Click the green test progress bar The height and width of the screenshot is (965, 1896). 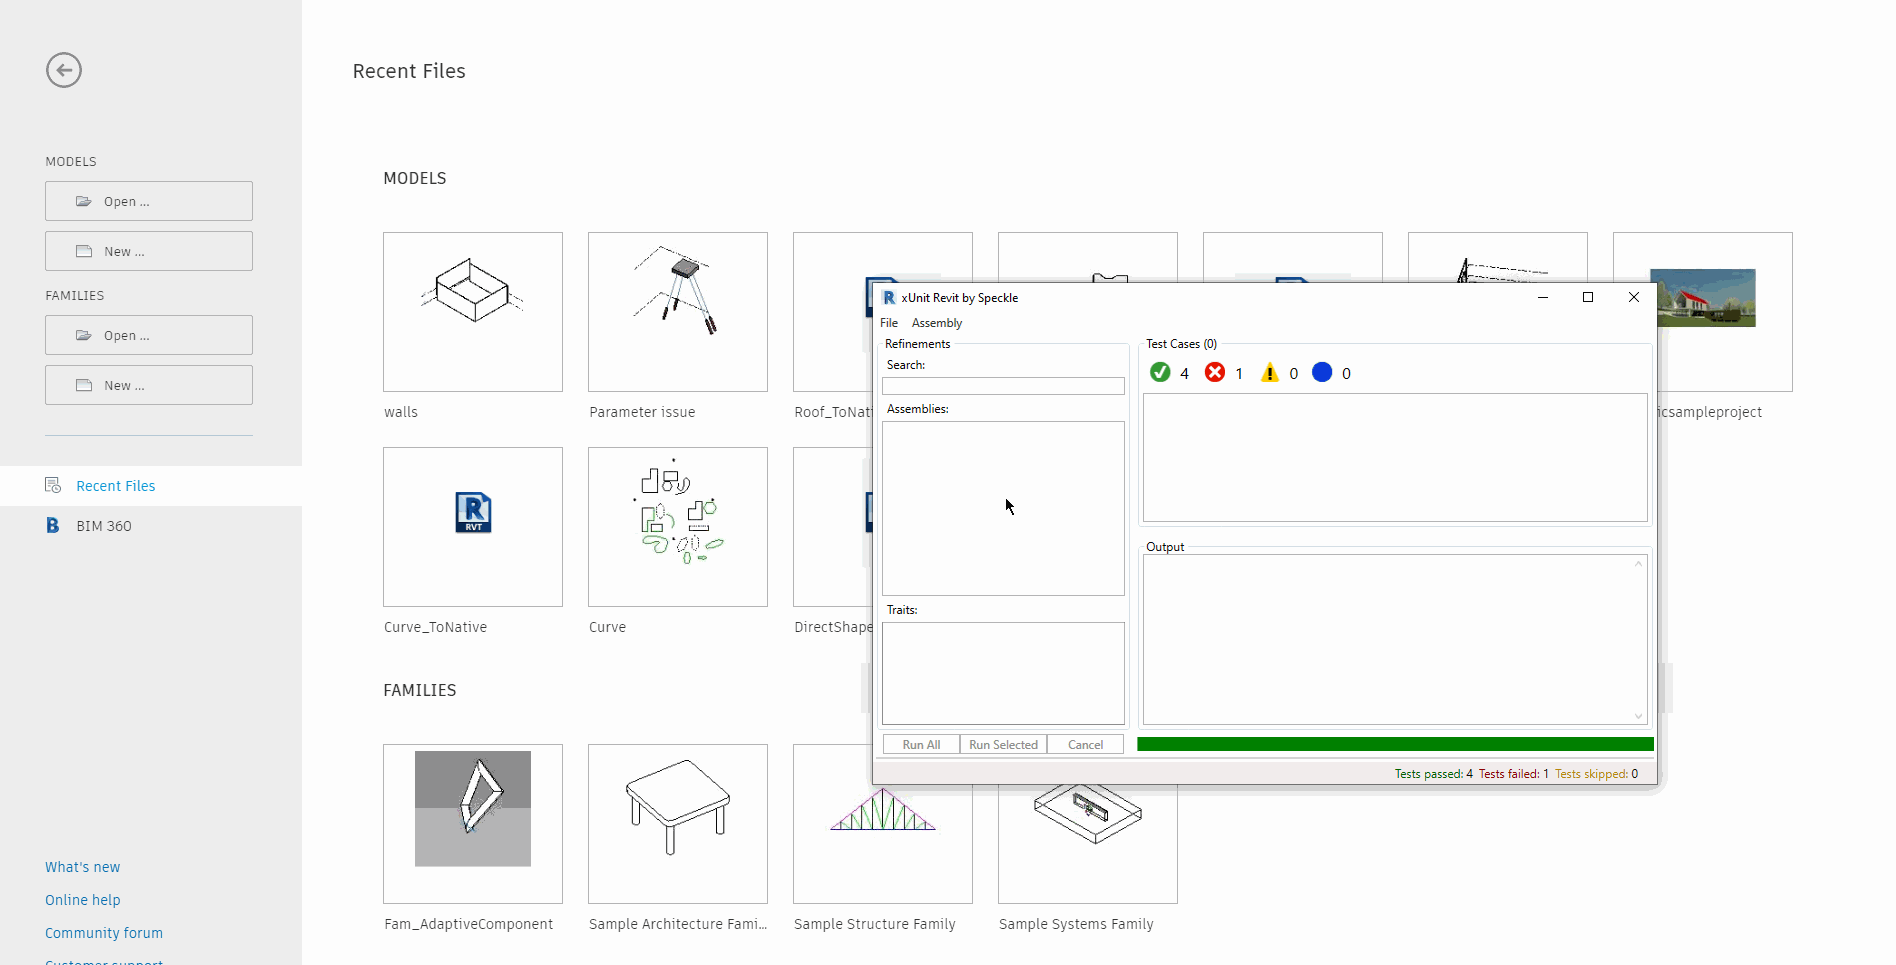(1395, 744)
